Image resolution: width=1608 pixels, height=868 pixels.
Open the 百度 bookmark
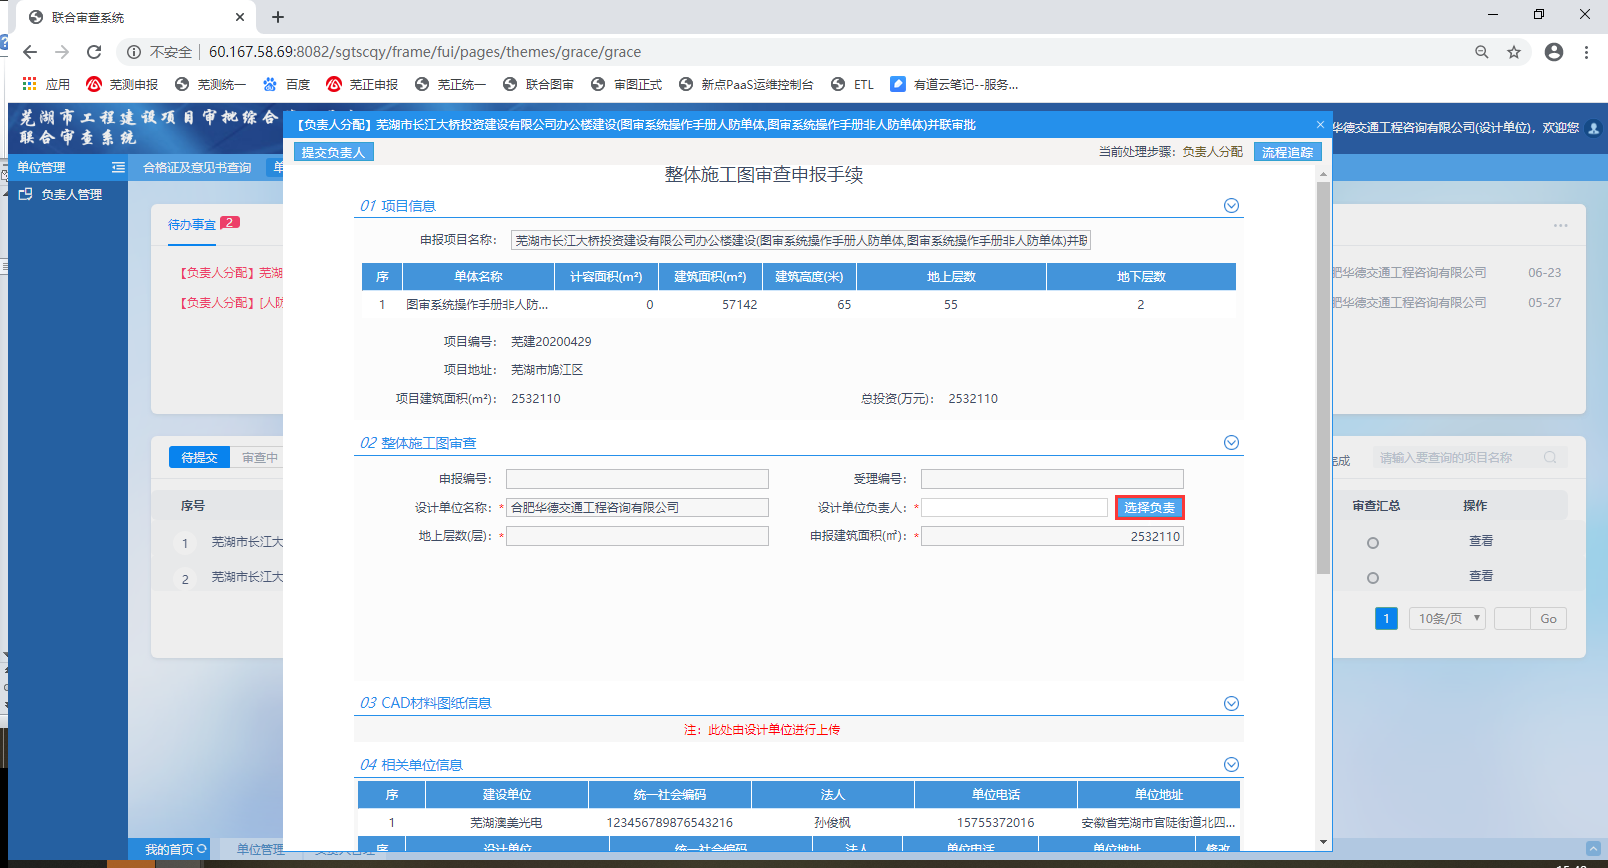(x=286, y=85)
